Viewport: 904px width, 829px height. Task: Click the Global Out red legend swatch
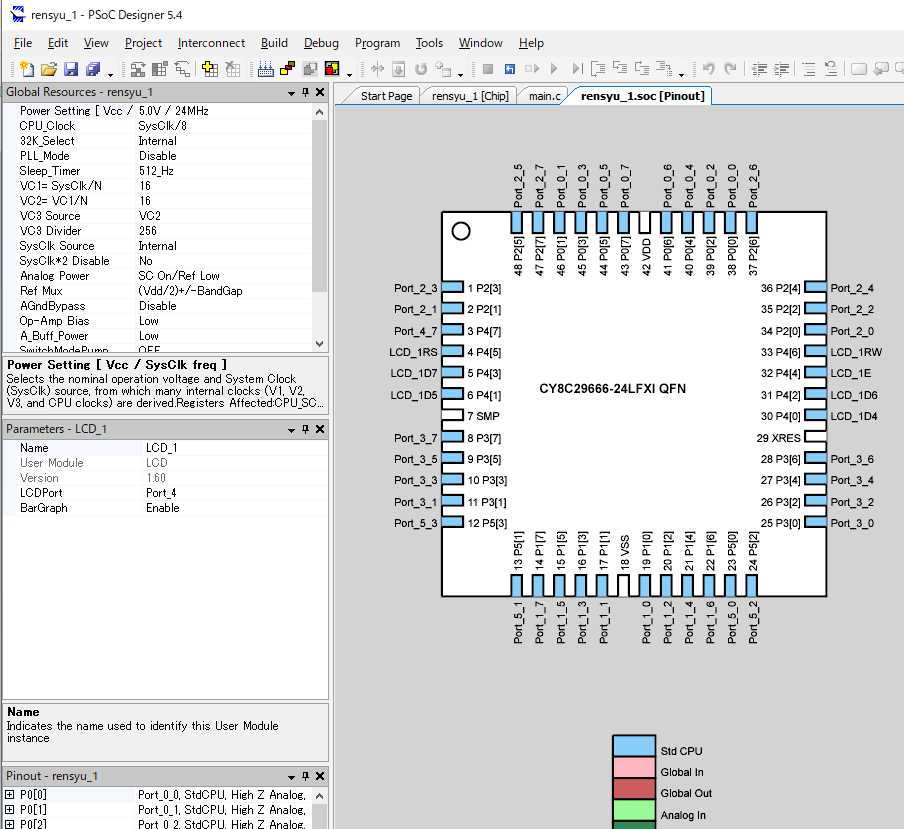634,789
